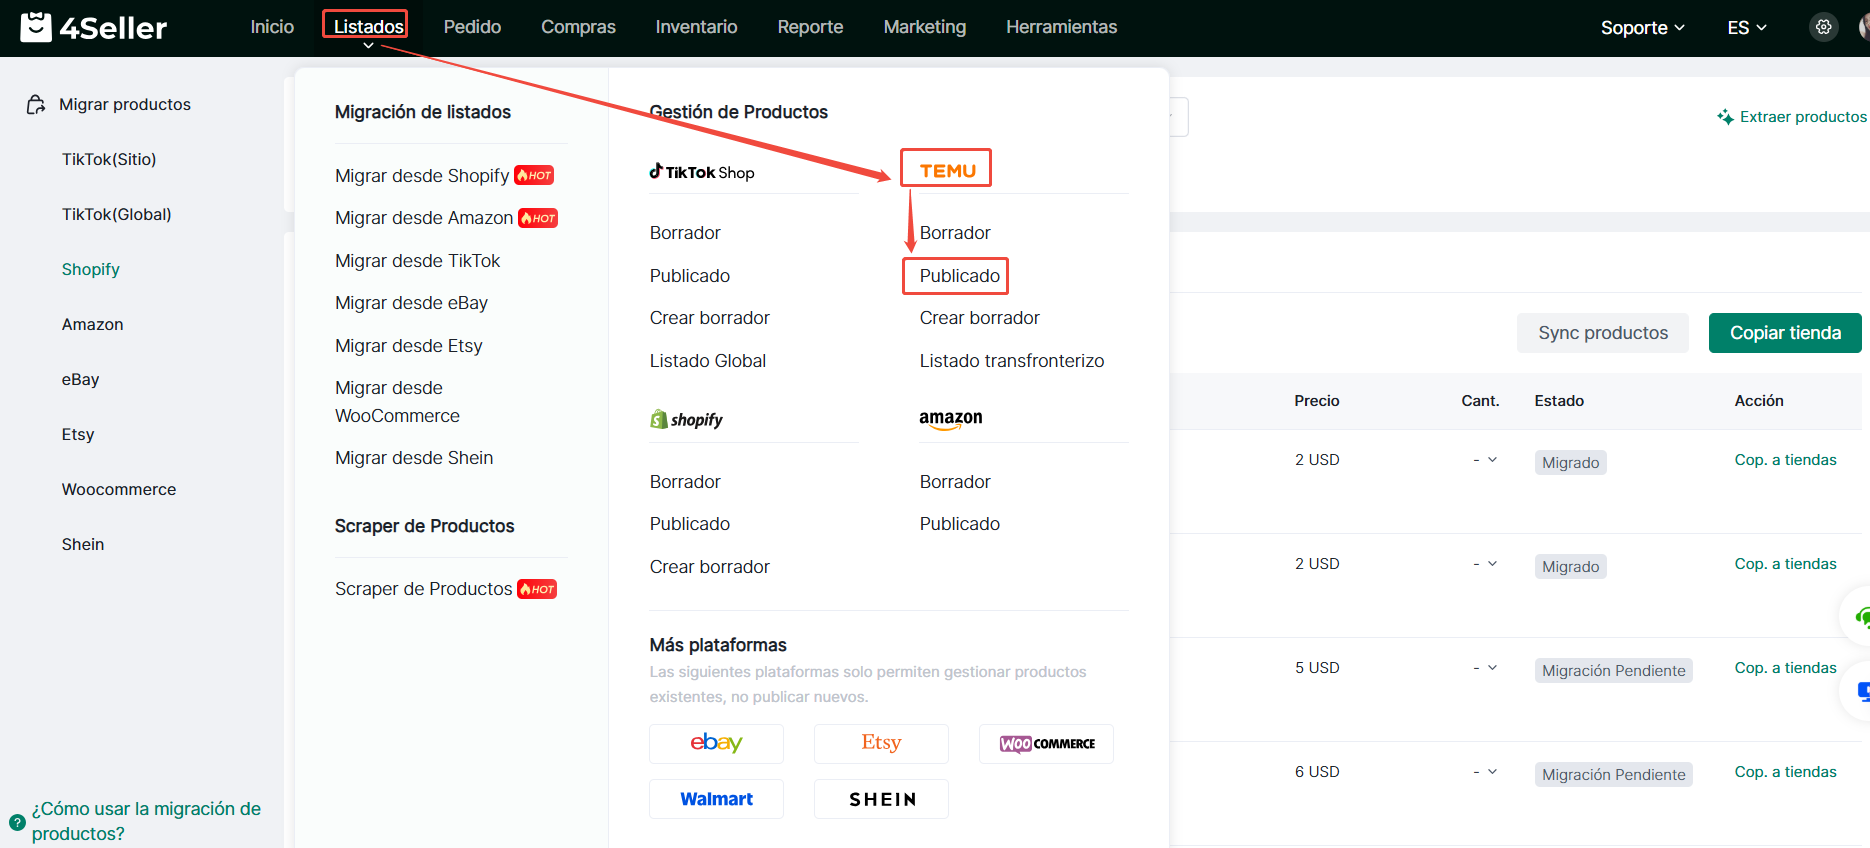Select the SHEIN platform tile

881,799
